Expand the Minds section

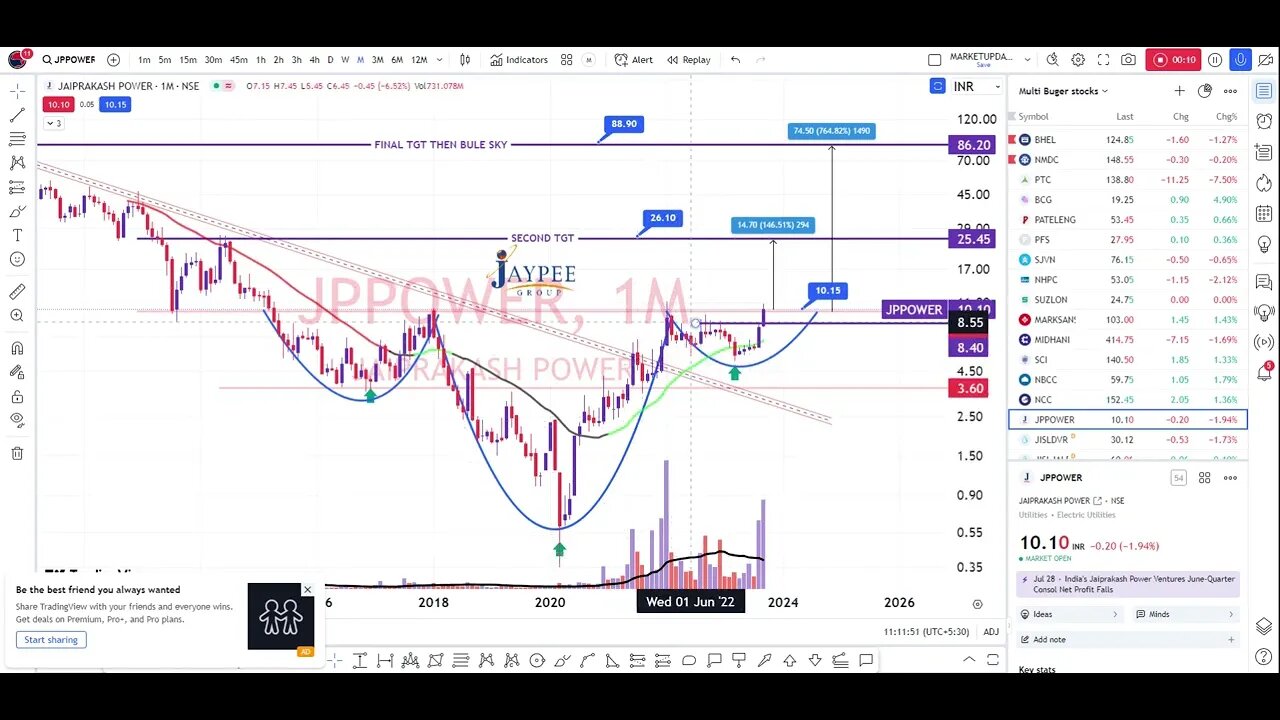click(x=1184, y=614)
